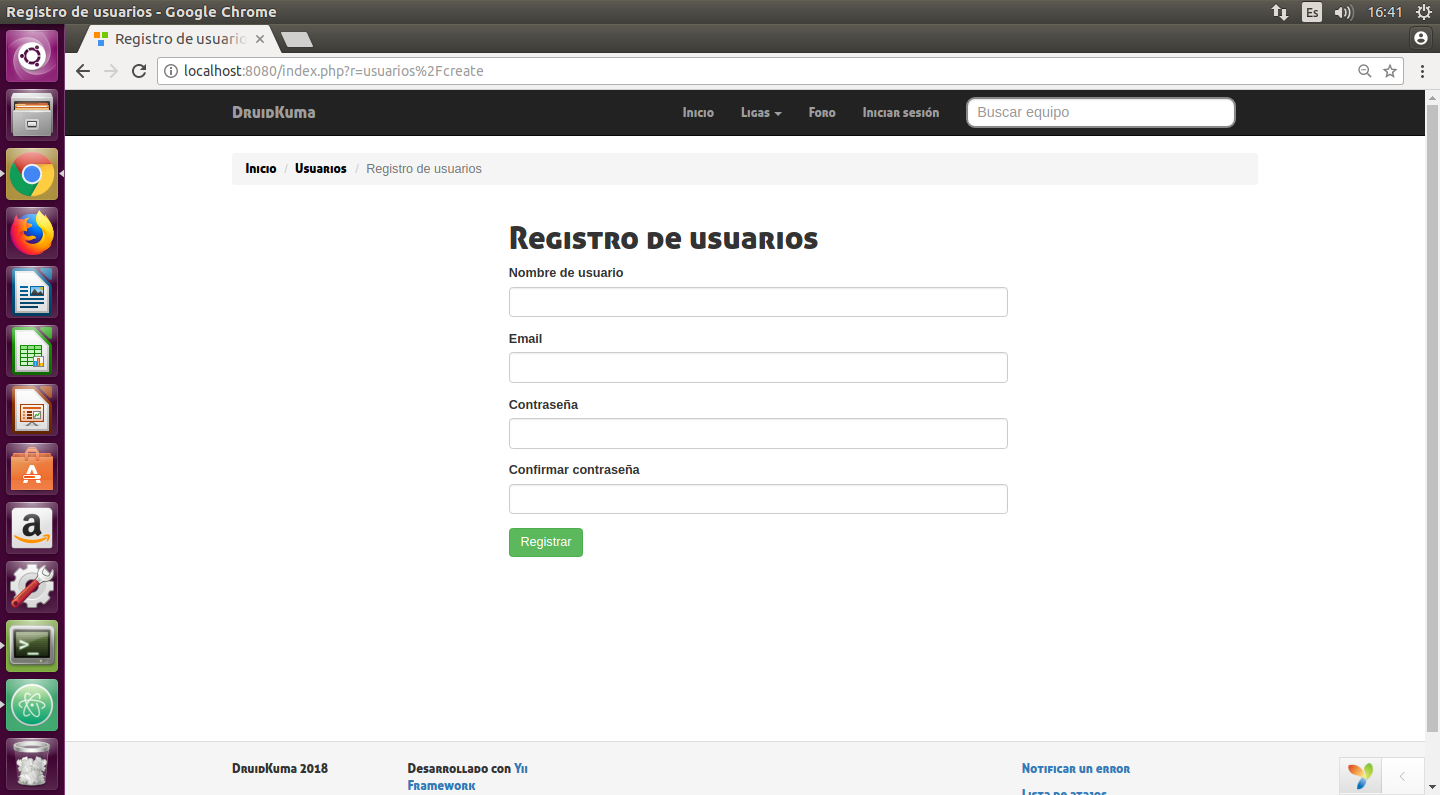Viewport: 1440px width, 795px height.
Task: Open the Yii Framework footer link
Action: tap(467, 777)
